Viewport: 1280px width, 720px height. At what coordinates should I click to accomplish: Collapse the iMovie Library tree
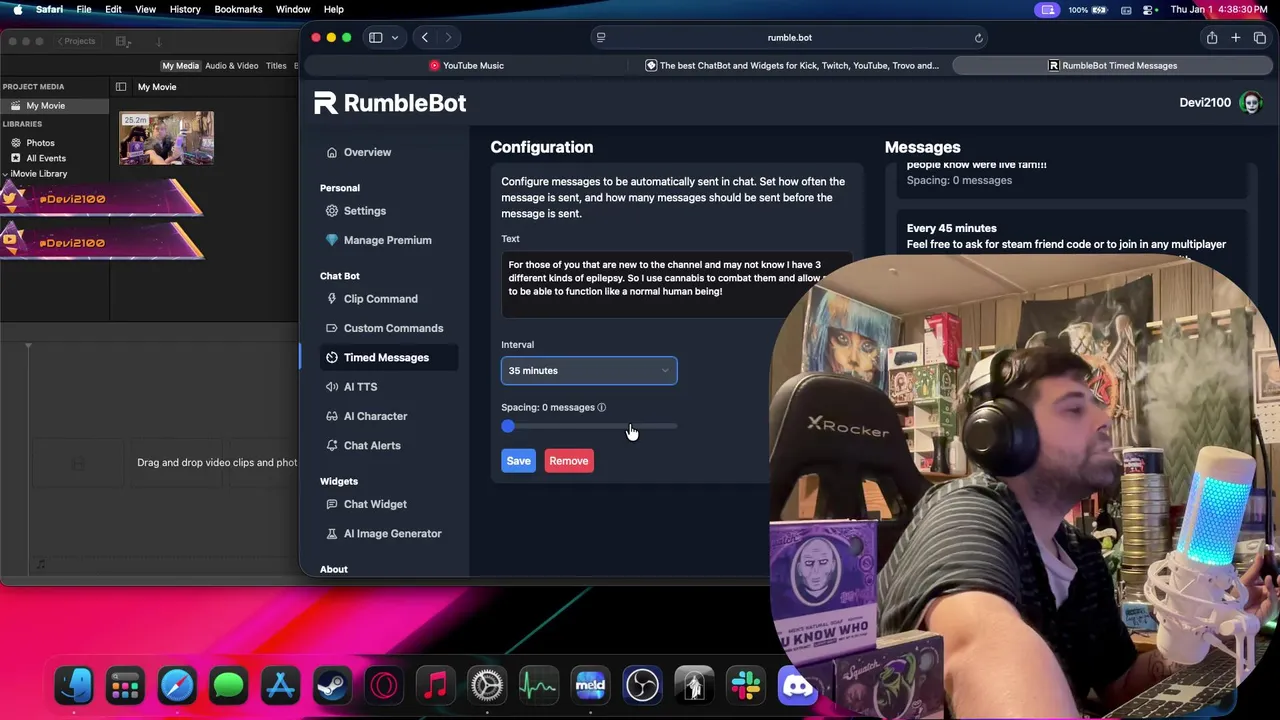point(5,174)
